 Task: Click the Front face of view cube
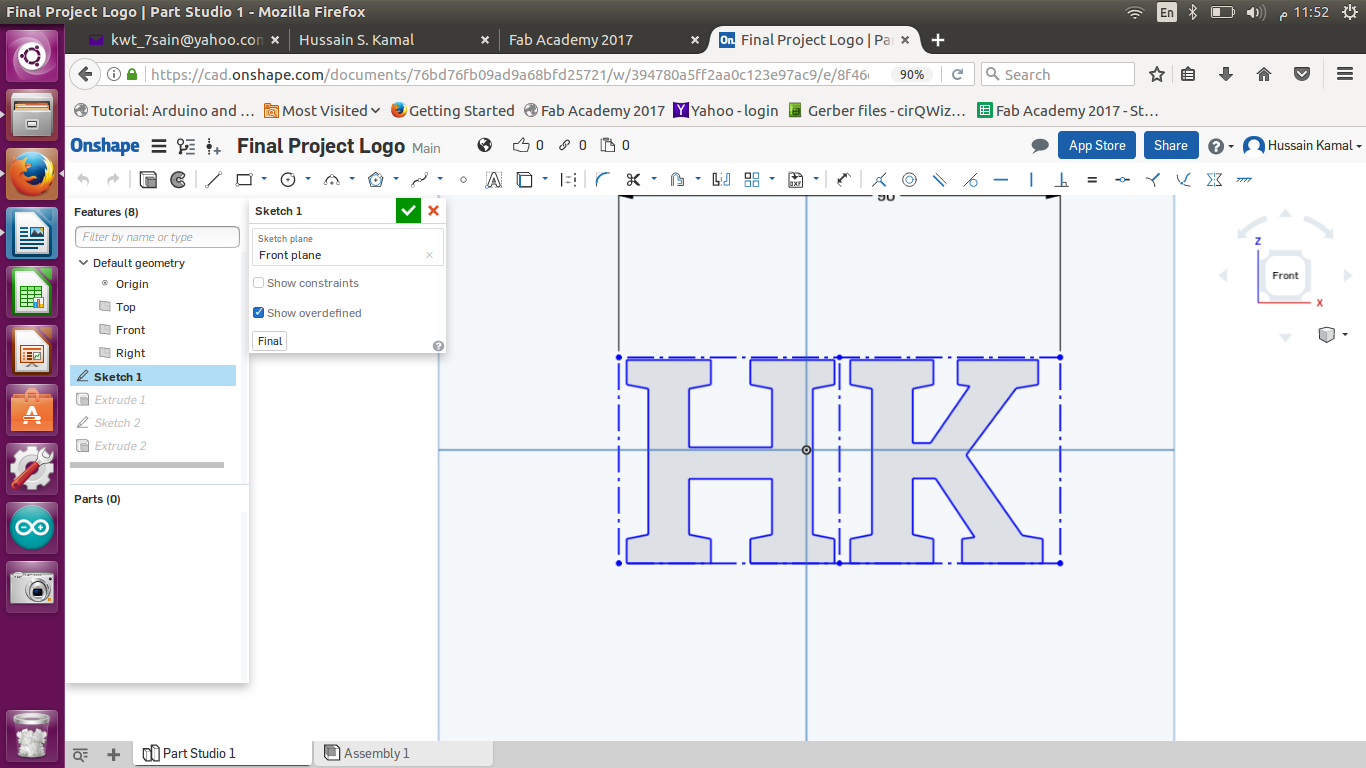pos(1285,276)
